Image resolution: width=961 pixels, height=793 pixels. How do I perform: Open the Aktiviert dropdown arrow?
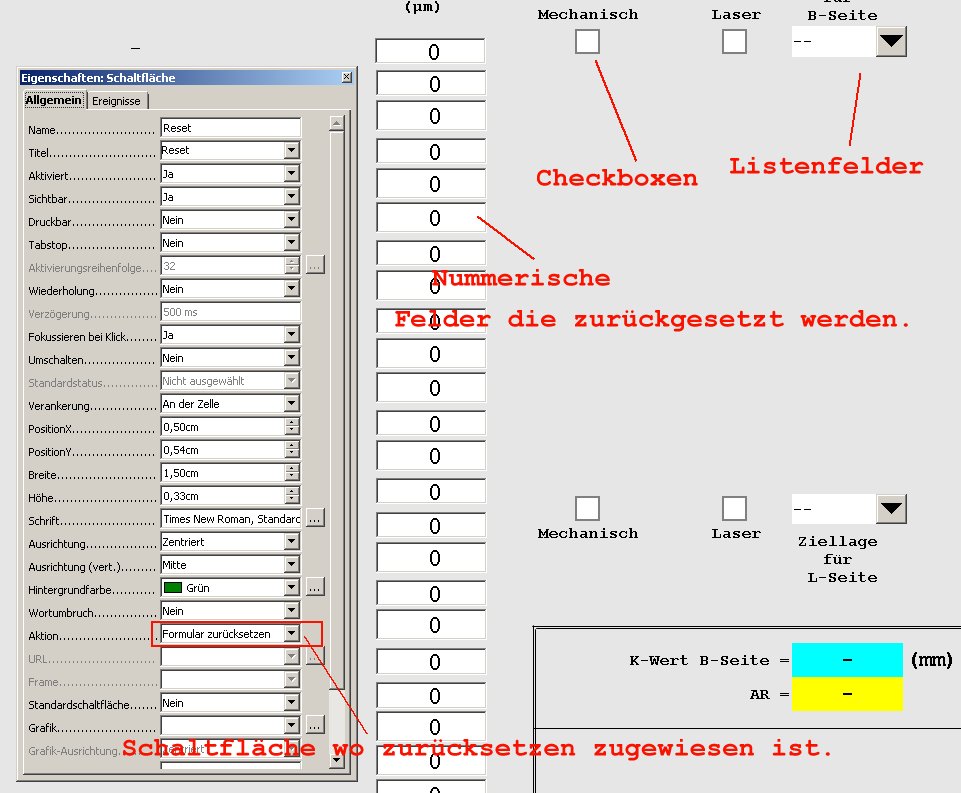pyautogui.click(x=292, y=174)
